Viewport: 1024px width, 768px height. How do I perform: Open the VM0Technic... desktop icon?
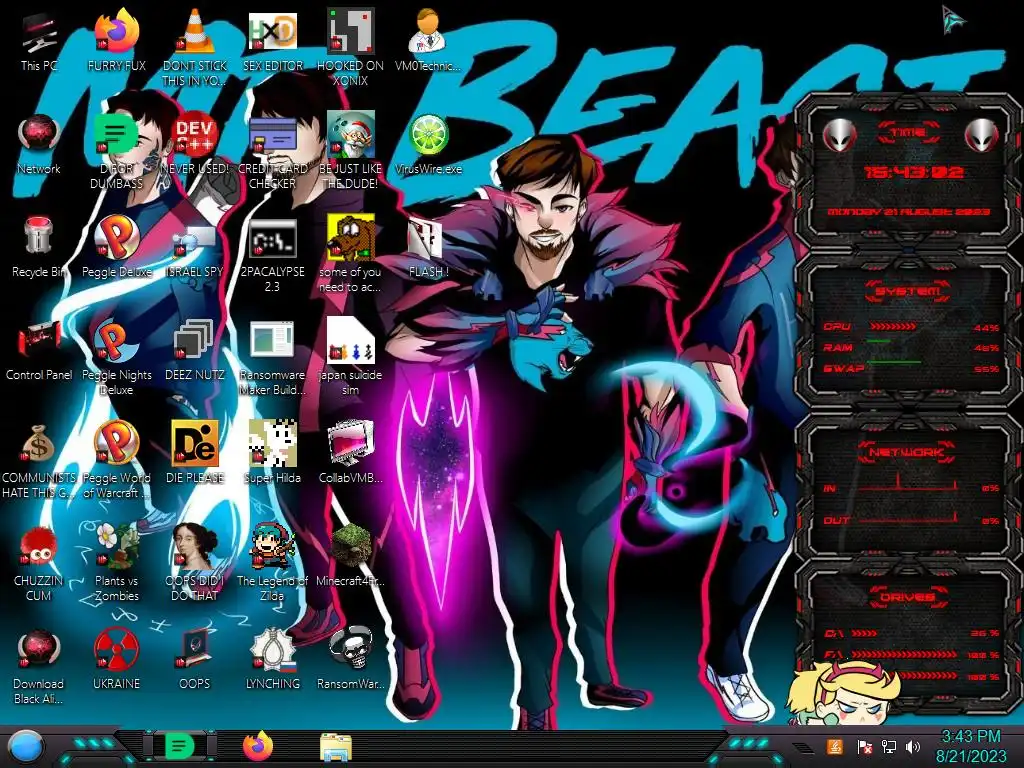pos(427,31)
